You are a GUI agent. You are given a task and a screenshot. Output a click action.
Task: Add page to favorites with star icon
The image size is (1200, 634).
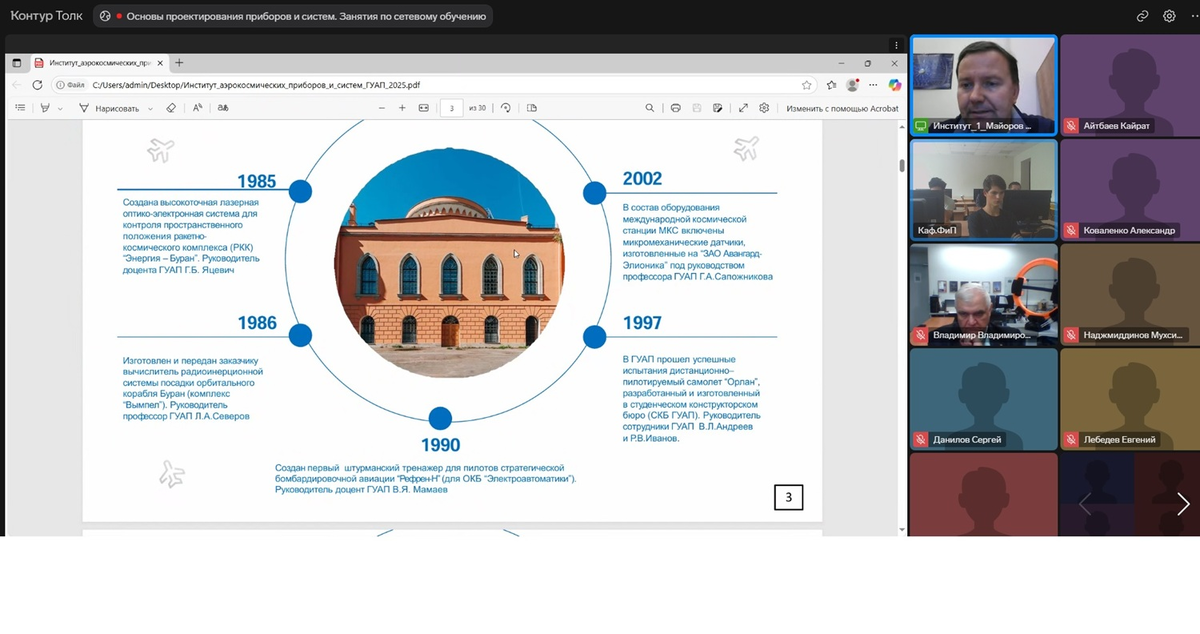click(806, 85)
